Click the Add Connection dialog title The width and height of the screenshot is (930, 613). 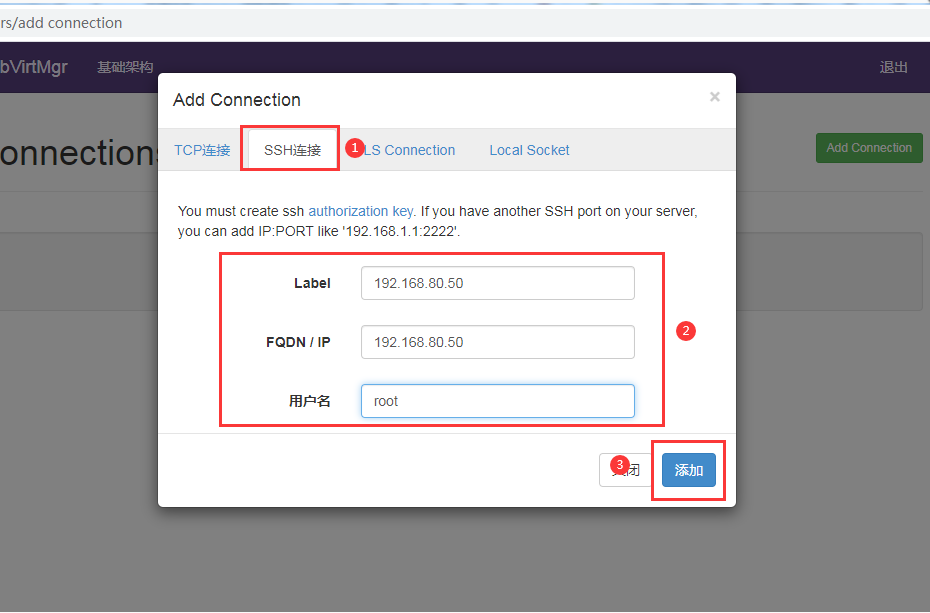(237, 100)
